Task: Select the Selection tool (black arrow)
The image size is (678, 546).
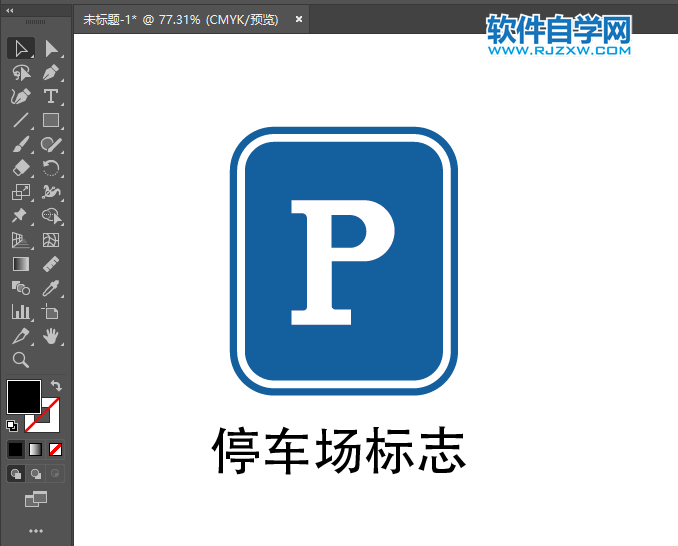Action: pyautogui.click(x=21, y=48)
